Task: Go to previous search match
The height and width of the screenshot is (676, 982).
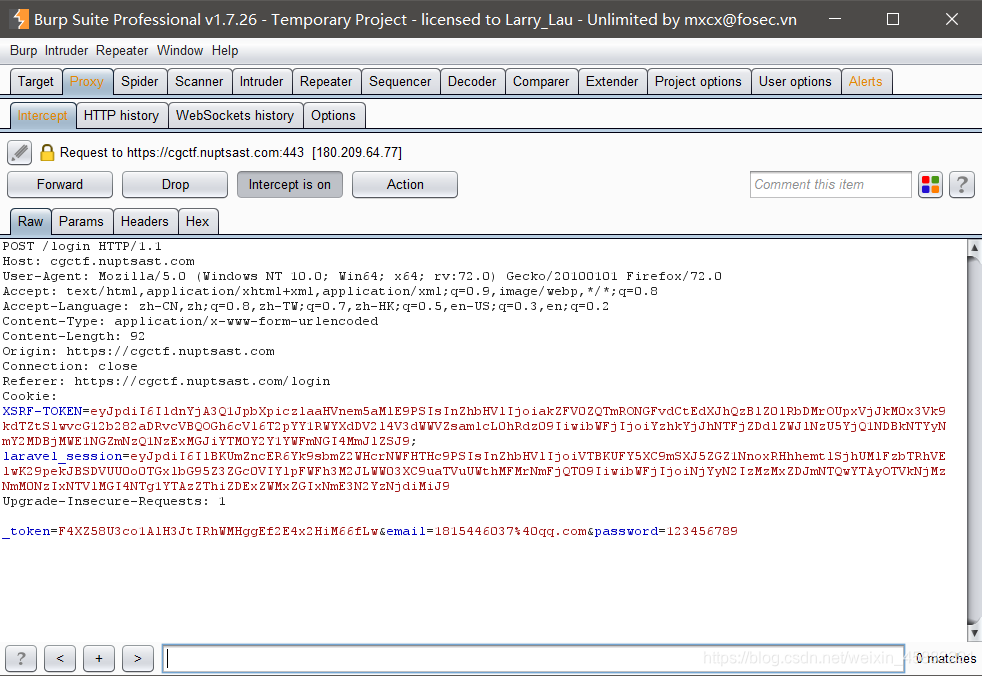Action: 60,658
